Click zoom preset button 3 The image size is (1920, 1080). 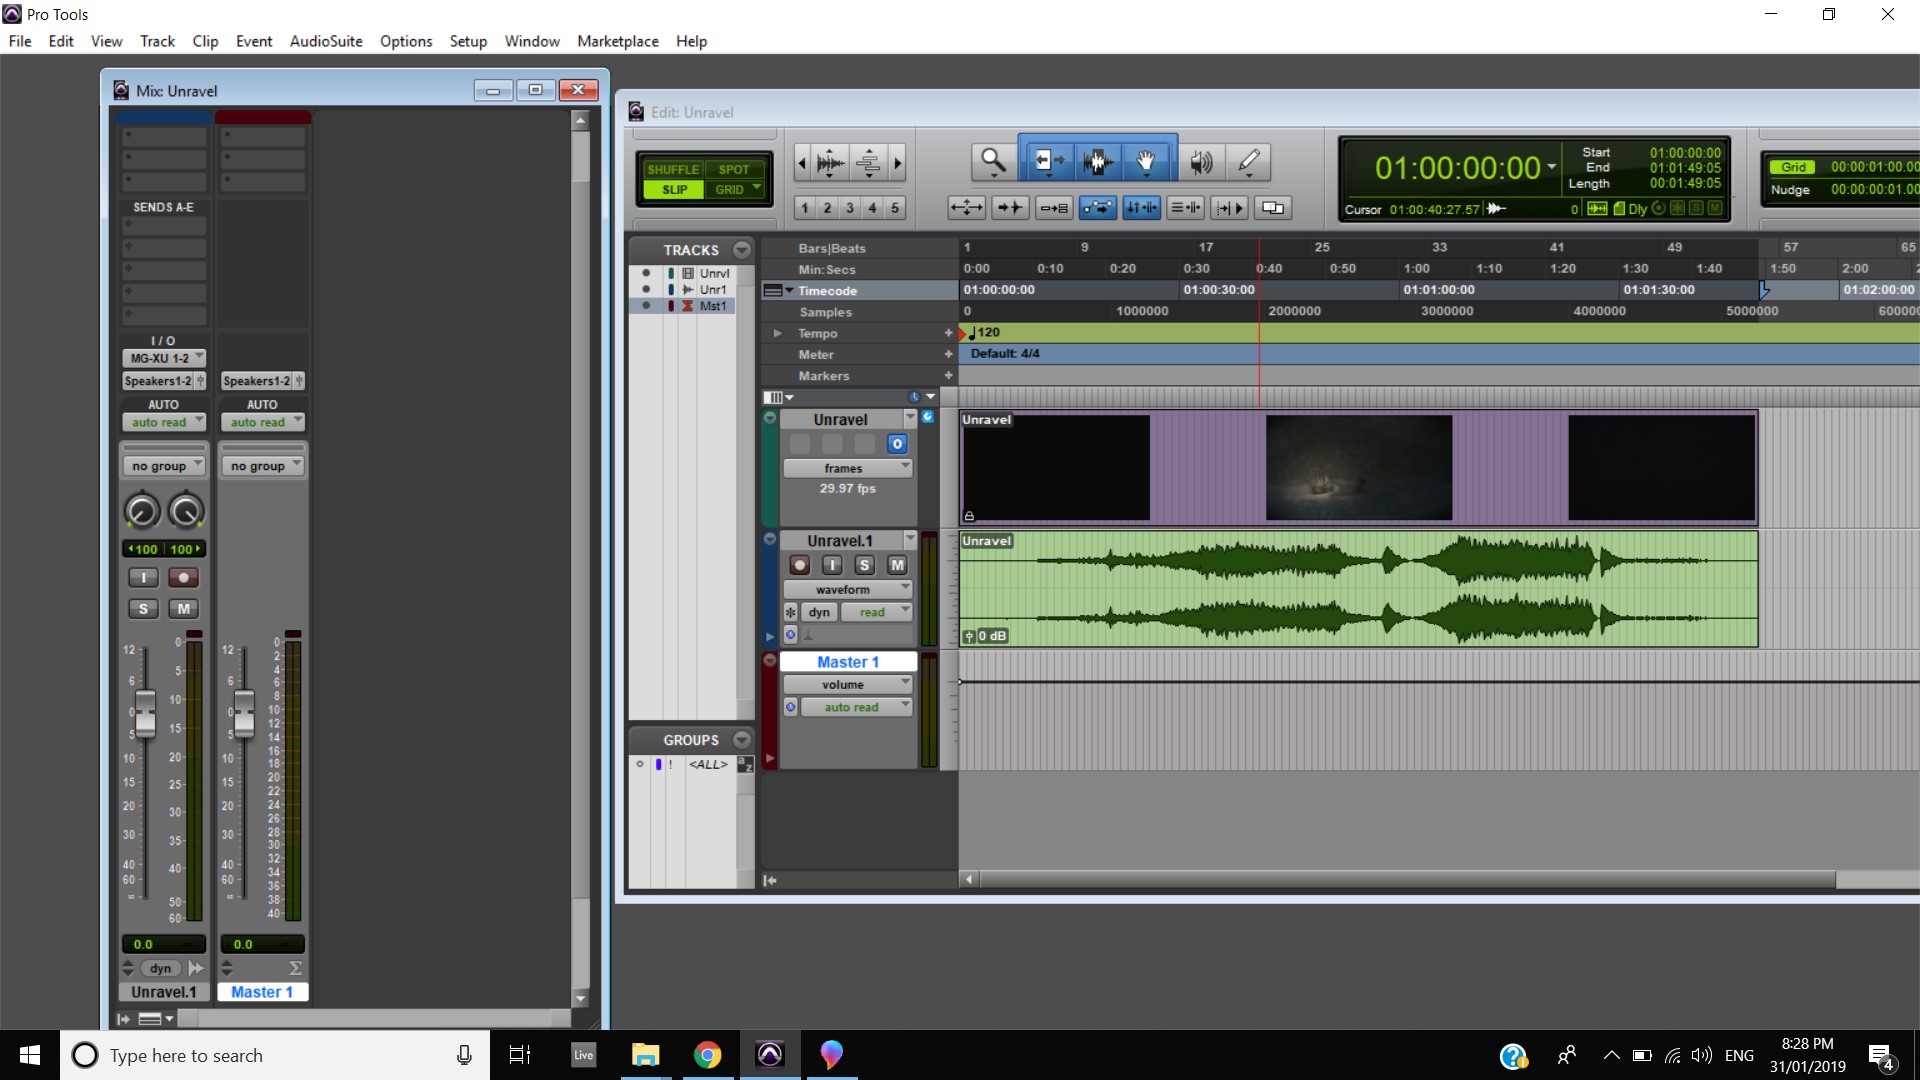tap(849, 208)
